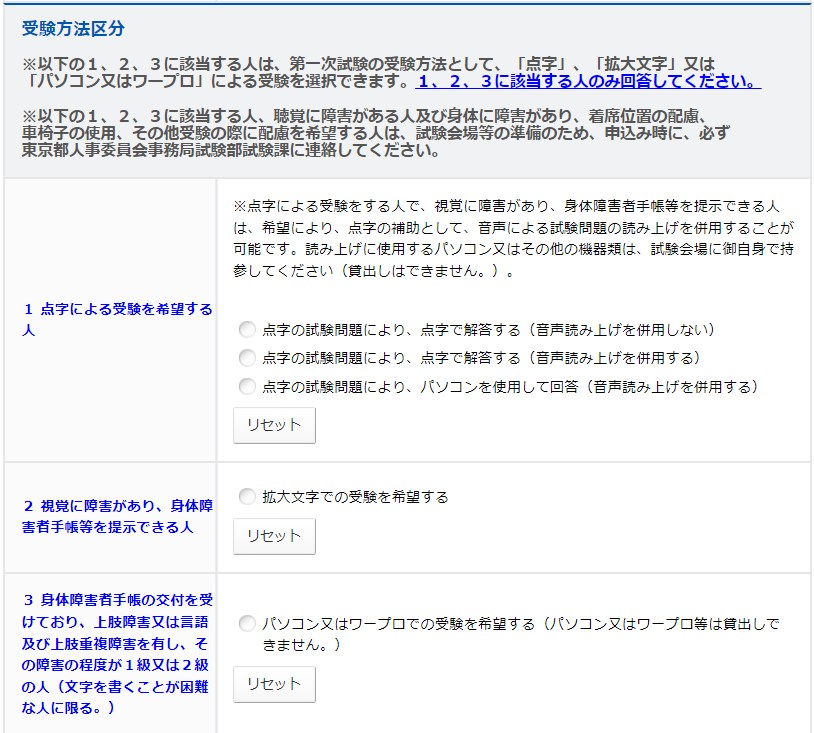Click label text ending with 貸出しできません。）in row 3

point(520,634)
